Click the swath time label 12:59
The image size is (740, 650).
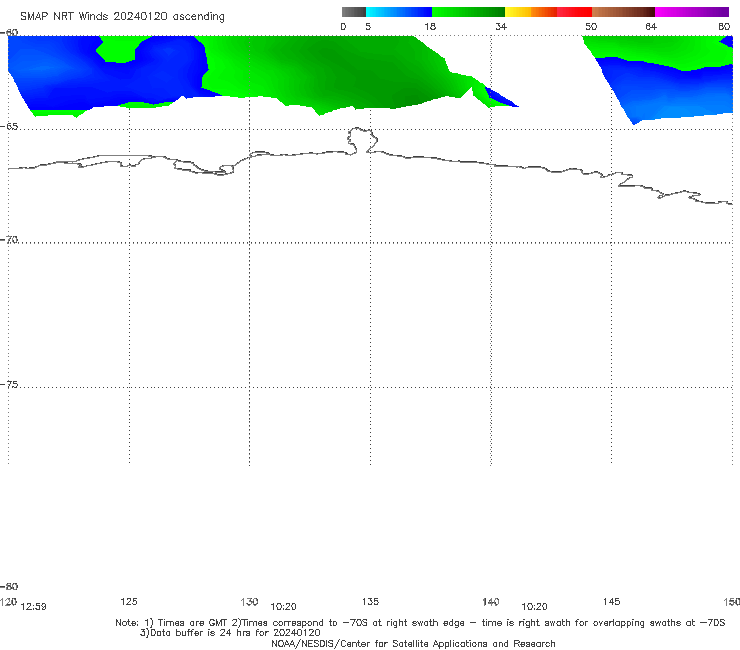34,607
